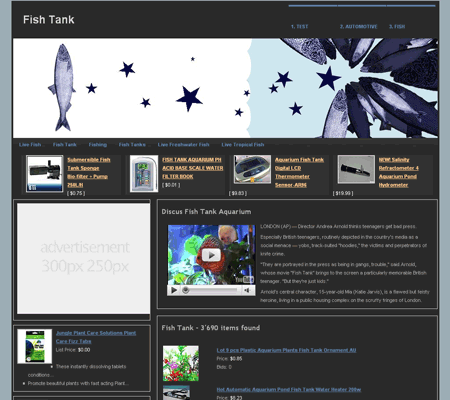Image resolution: width=450 pixels, height=400 pixels.
Task: Open the 1. TEST menu item
Action: [299, 27]
